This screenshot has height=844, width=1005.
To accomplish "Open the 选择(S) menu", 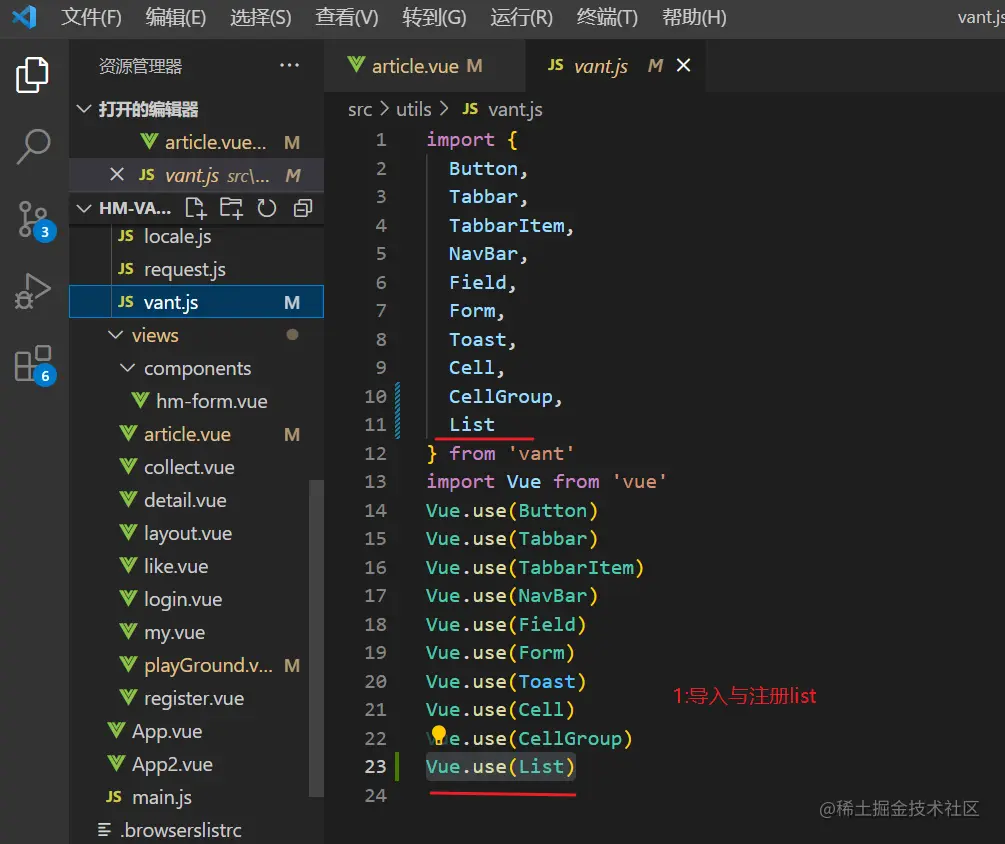I will (x=260, y=17).
